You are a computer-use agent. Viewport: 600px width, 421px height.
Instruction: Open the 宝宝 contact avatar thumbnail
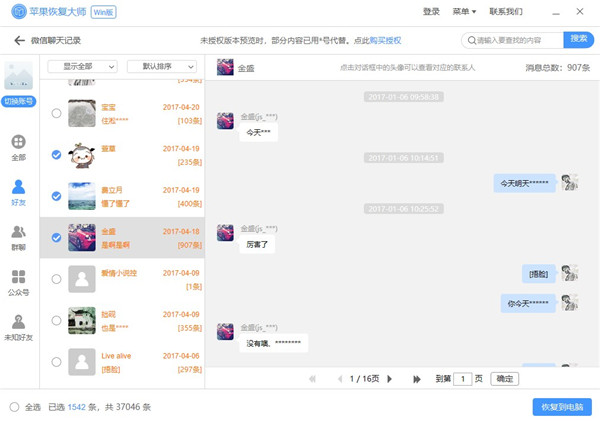tap(82, 113)
